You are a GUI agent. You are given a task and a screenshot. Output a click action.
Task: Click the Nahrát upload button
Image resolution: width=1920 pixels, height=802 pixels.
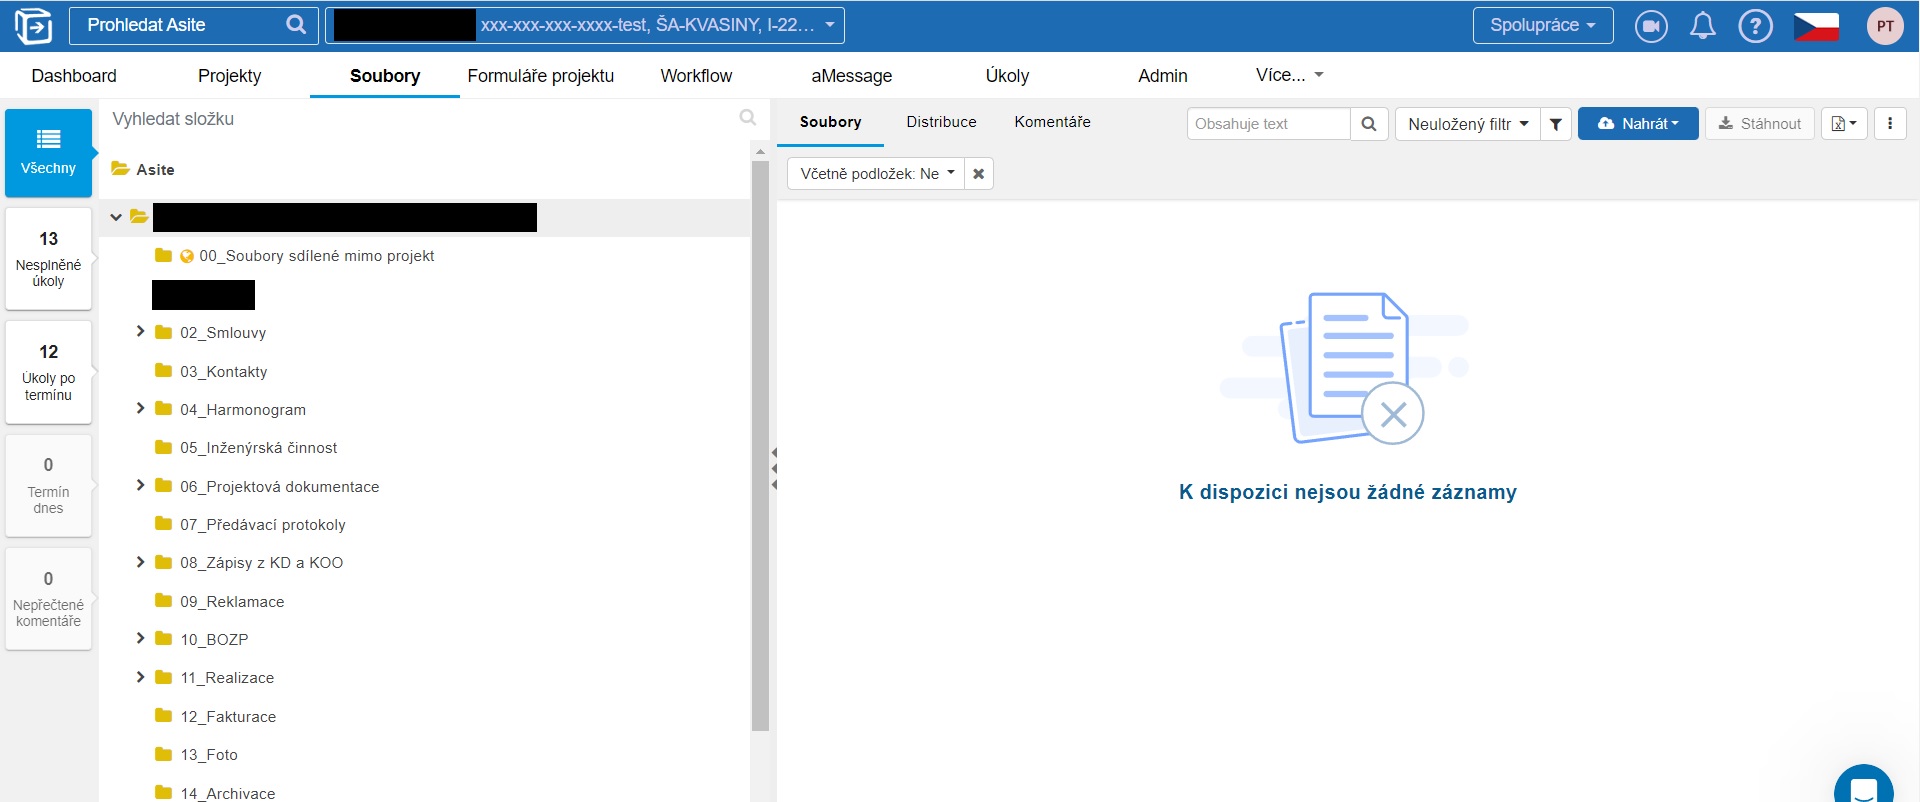1637,124
